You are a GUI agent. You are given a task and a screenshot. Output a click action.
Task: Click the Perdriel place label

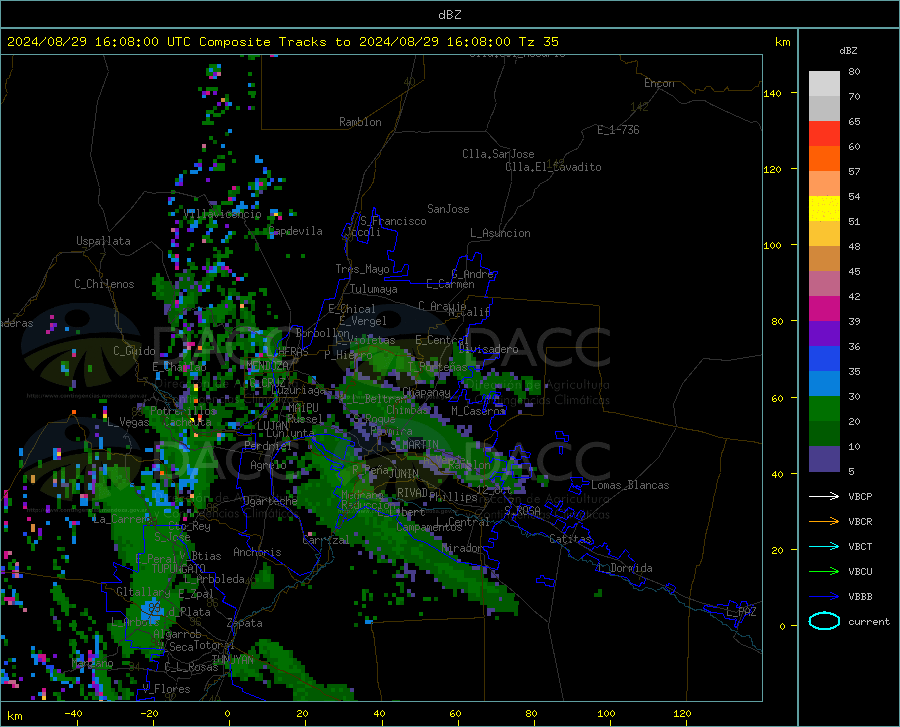267,445
